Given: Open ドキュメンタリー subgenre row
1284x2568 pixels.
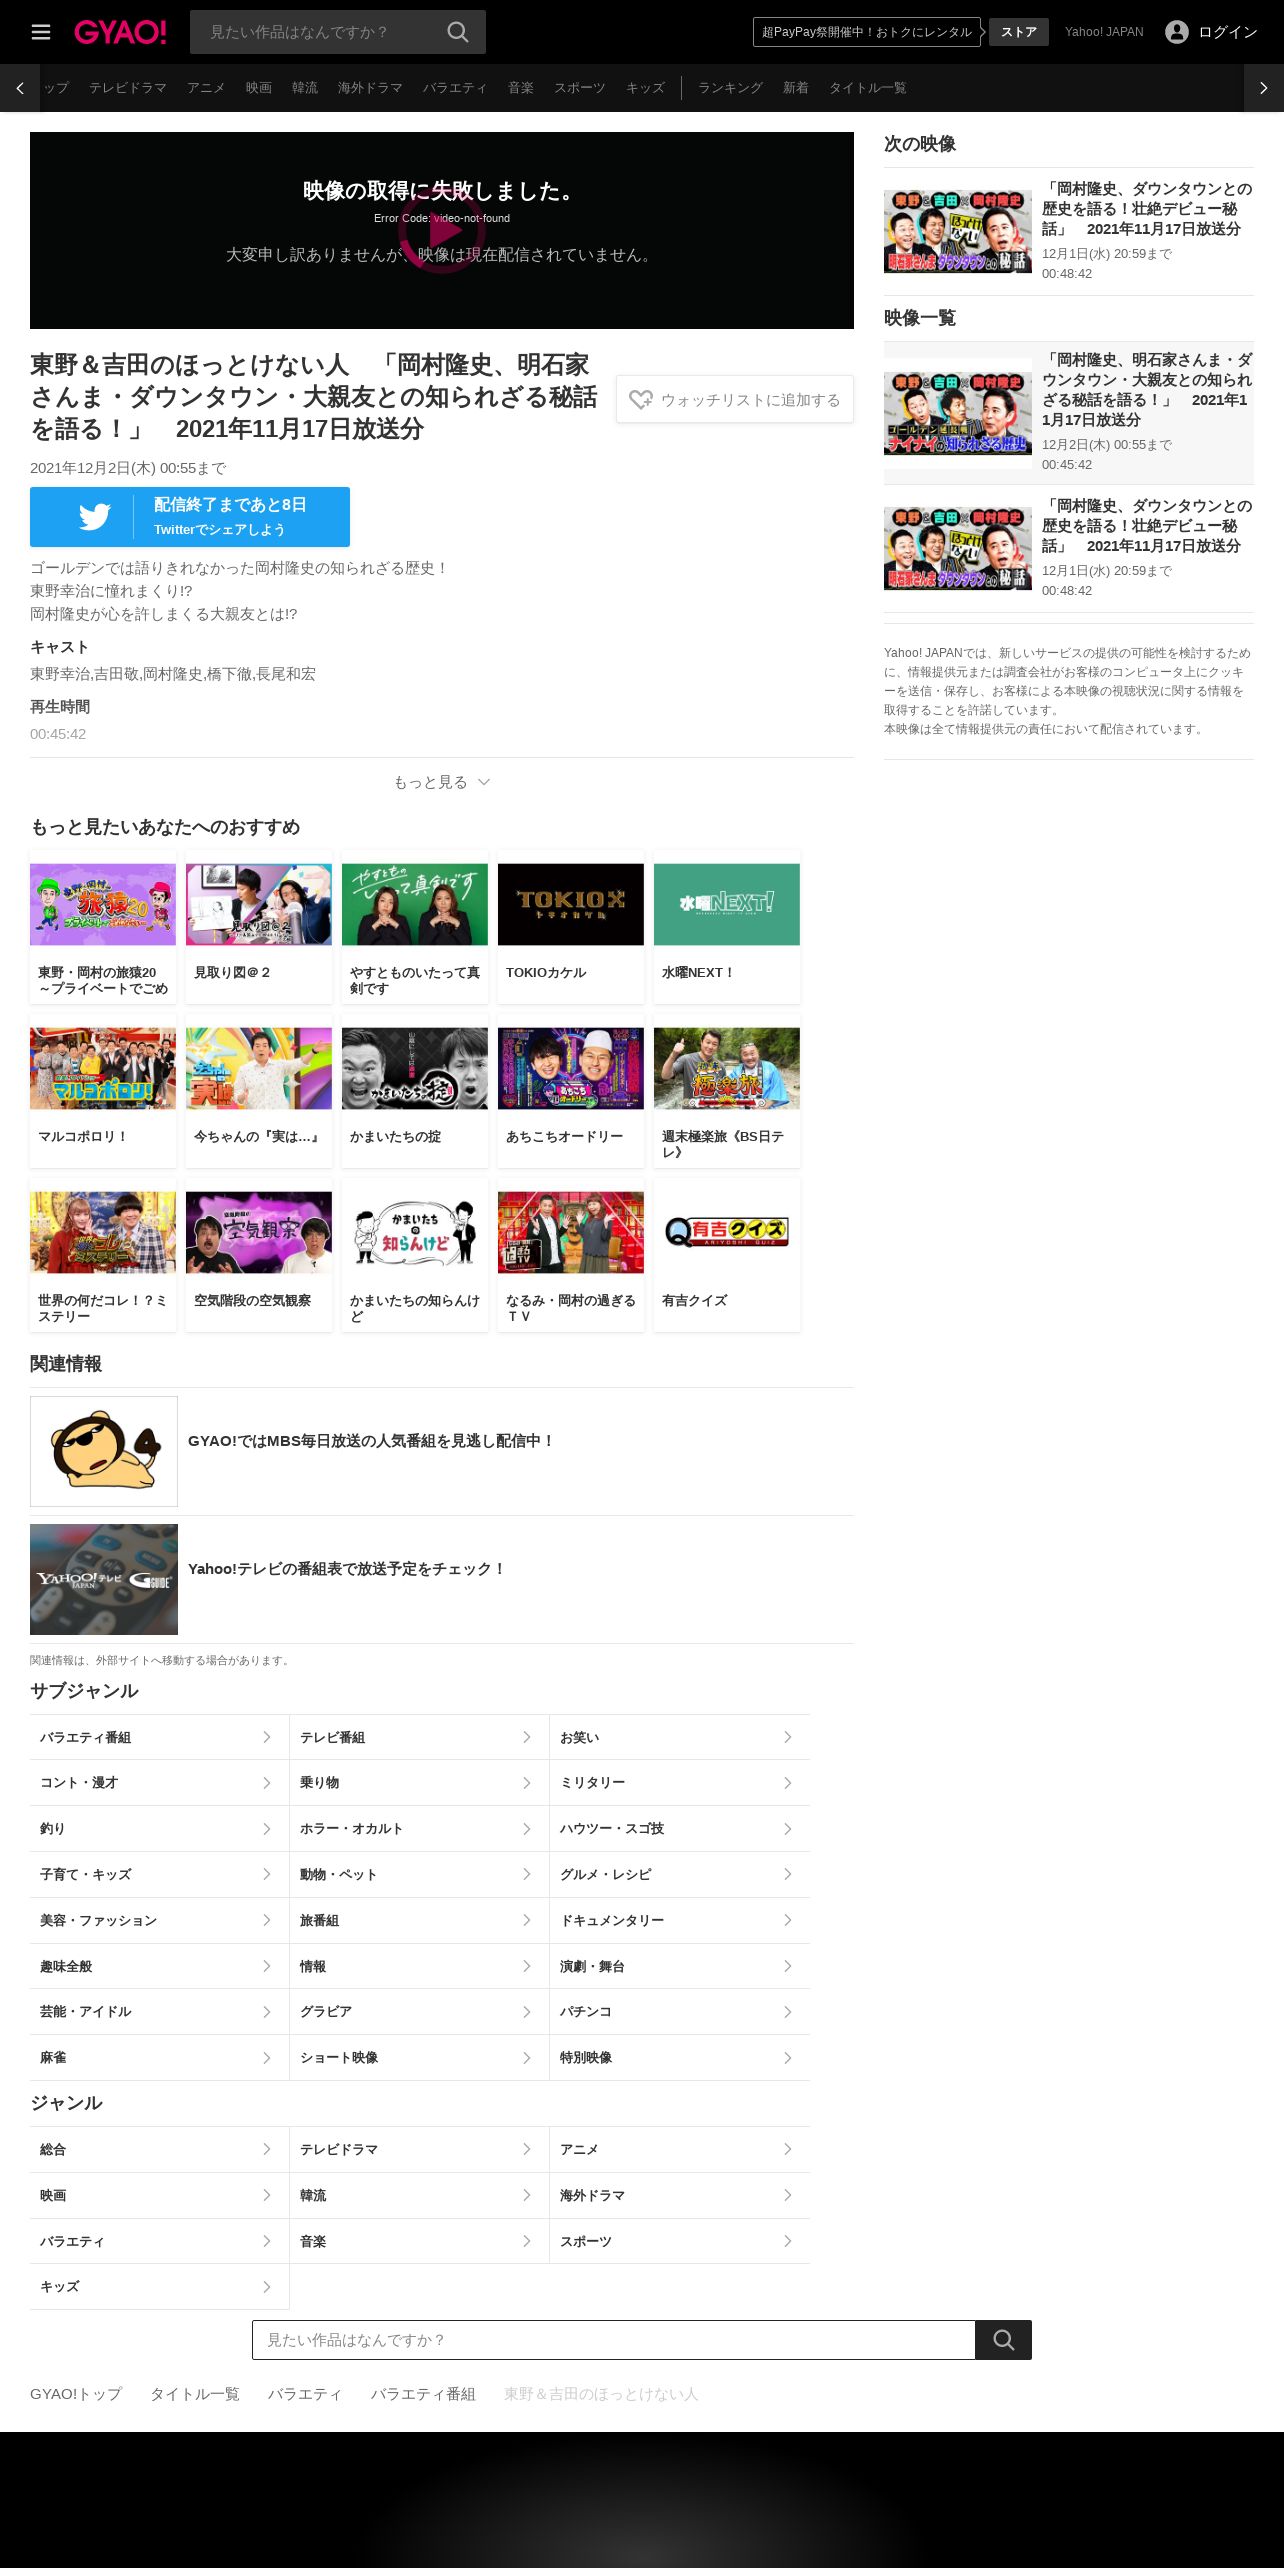Looking at the screenshot, I should click(680, 1920).
